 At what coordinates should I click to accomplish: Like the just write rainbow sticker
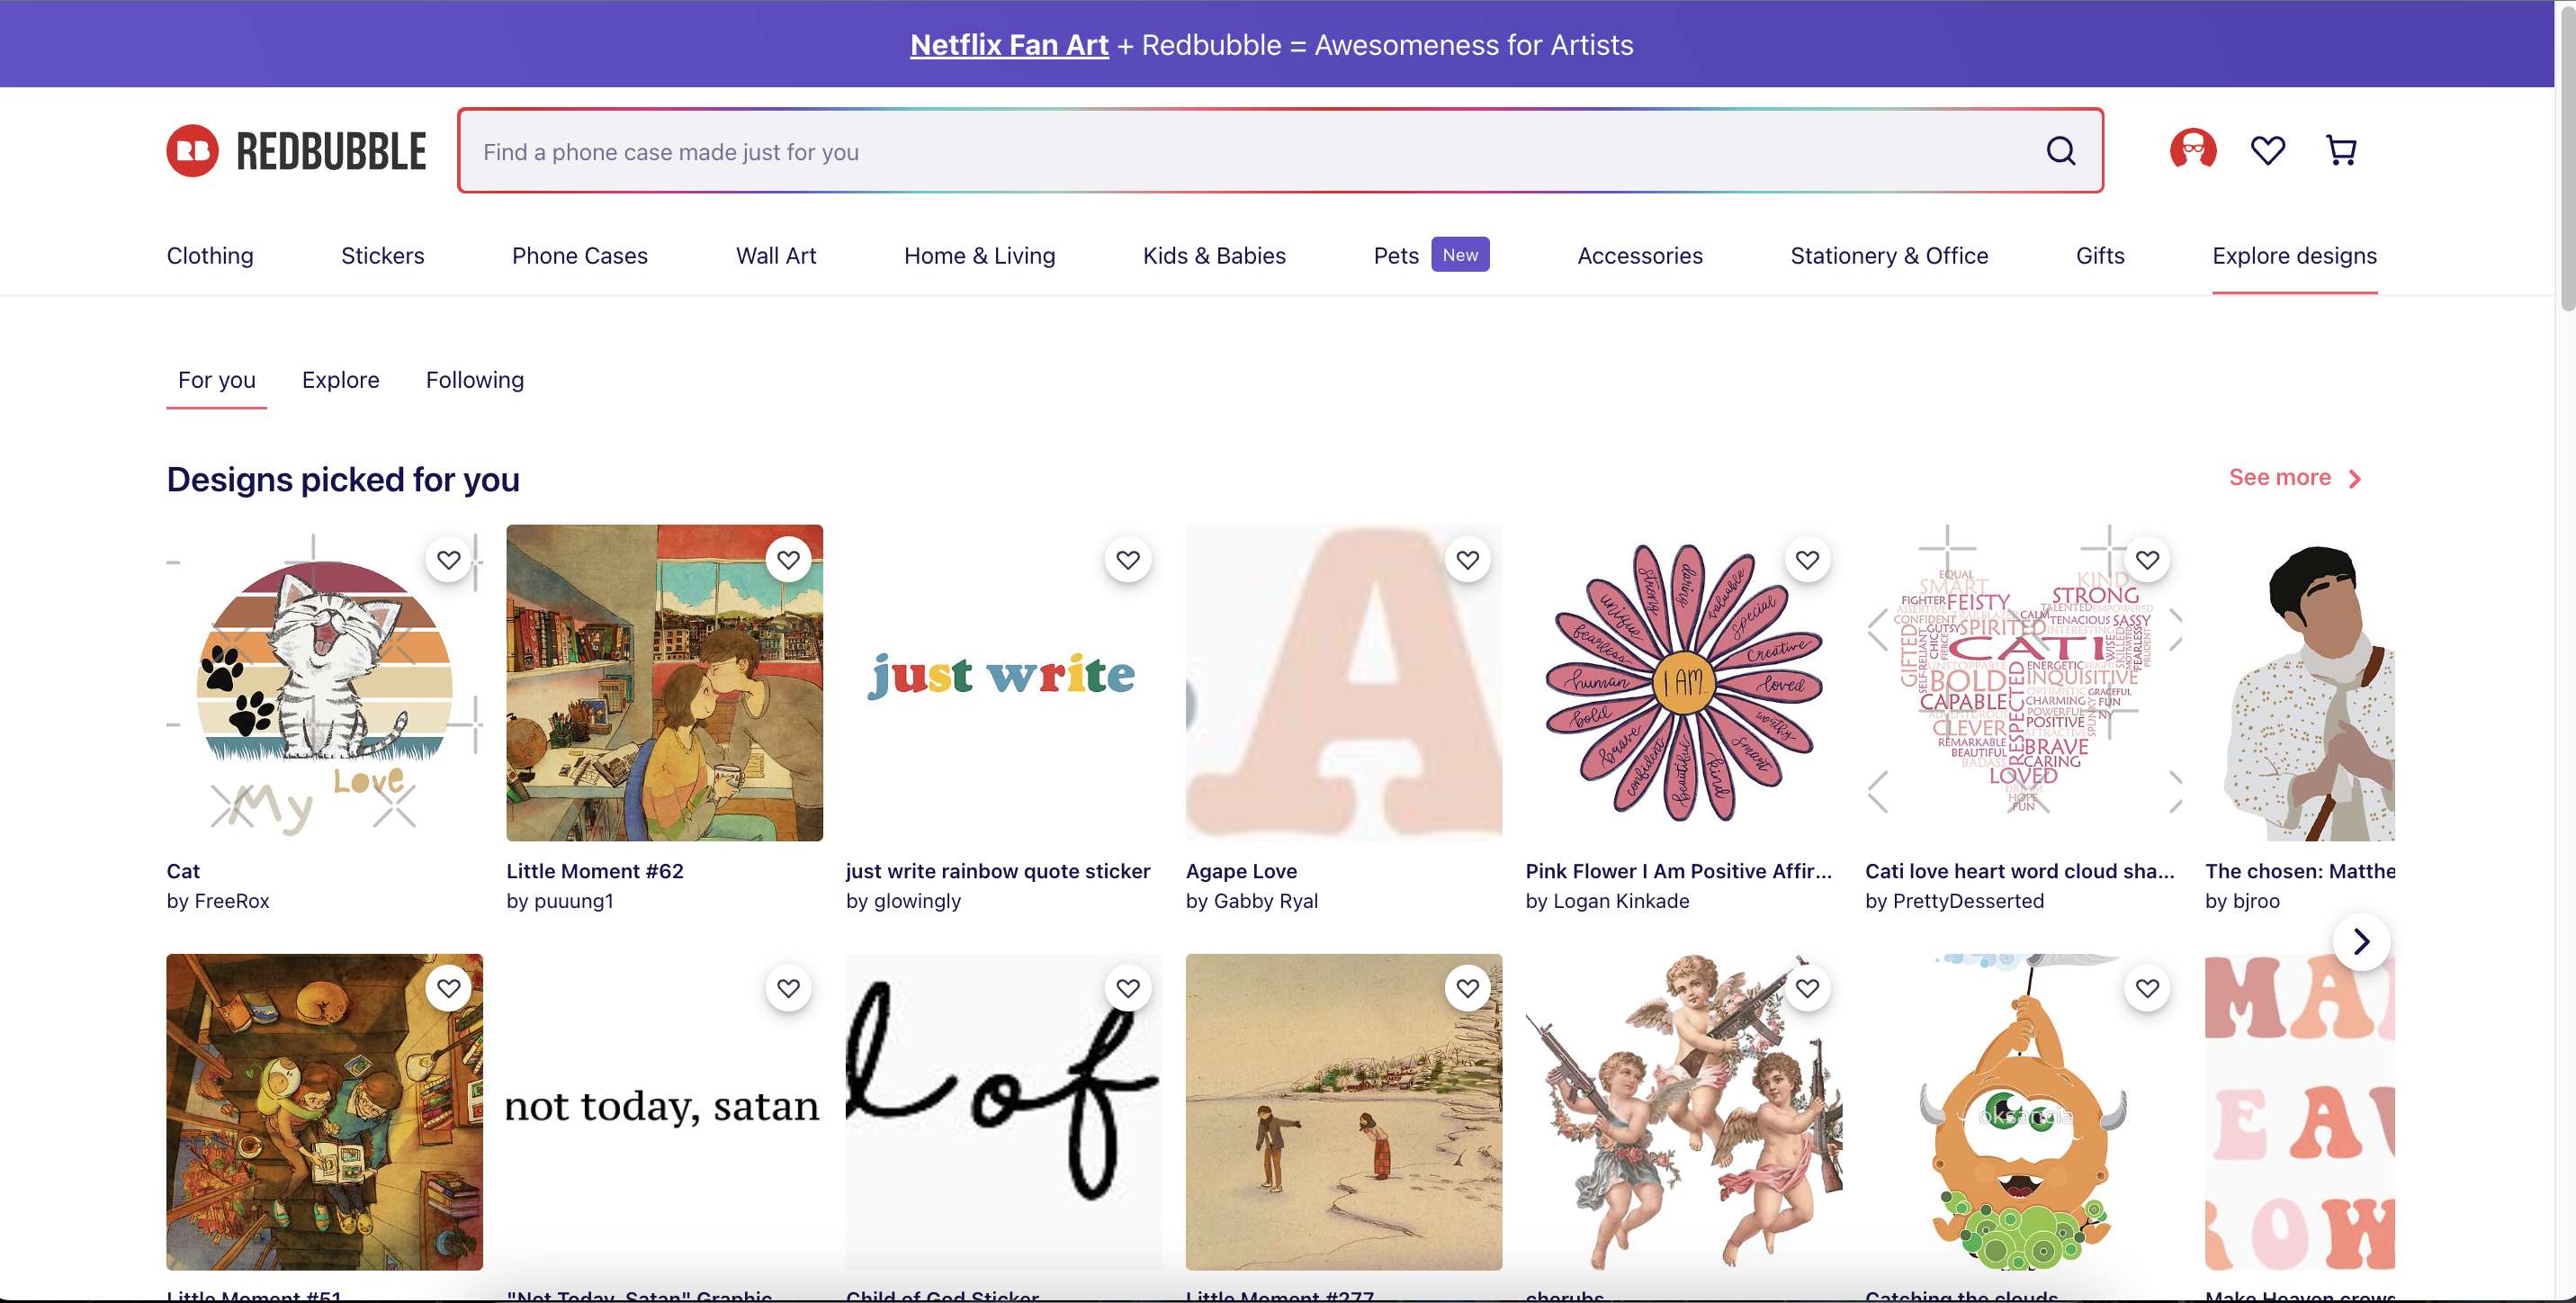pyautogui.click(x=1128, y=560)
